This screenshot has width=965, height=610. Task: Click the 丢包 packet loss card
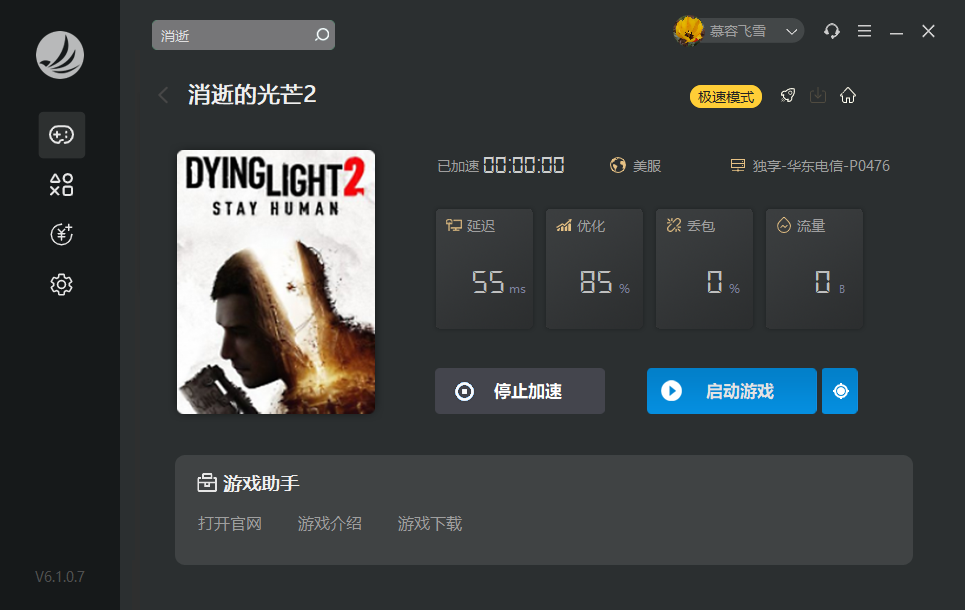pos(704,268)
